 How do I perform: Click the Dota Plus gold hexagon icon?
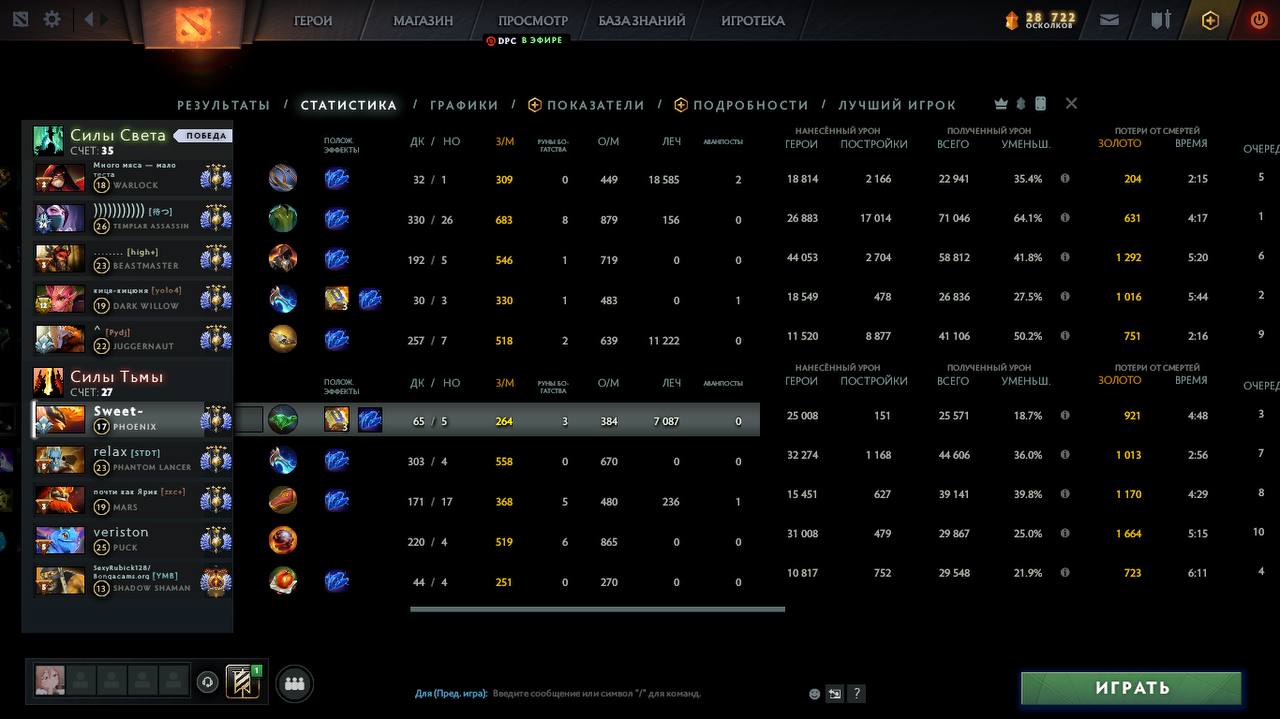coord(1210,20)
